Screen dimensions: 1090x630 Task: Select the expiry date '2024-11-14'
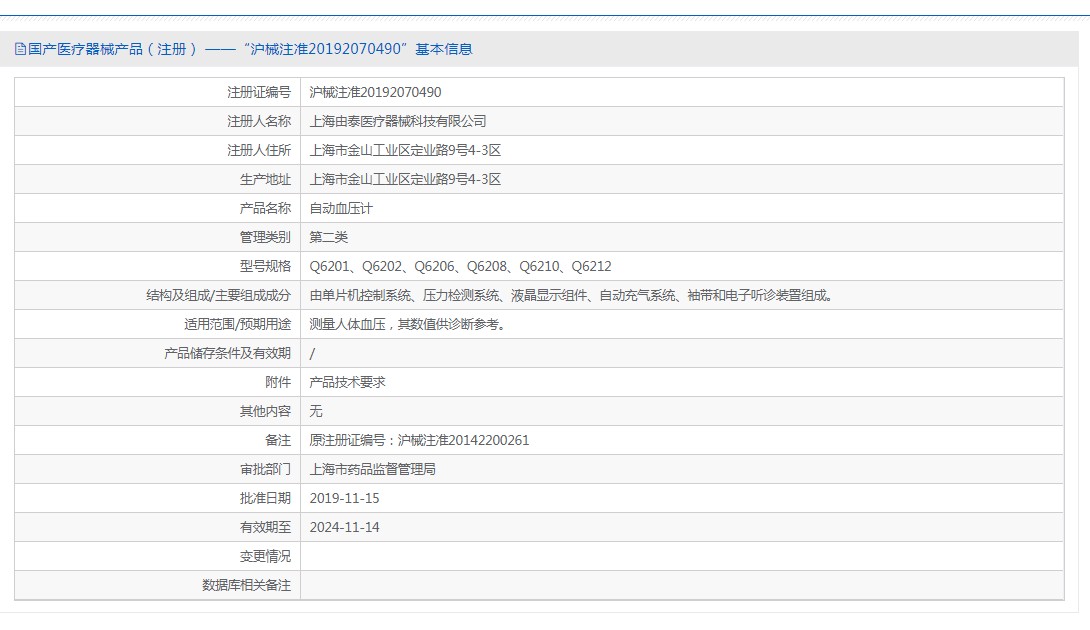click(x=345, y=527)
